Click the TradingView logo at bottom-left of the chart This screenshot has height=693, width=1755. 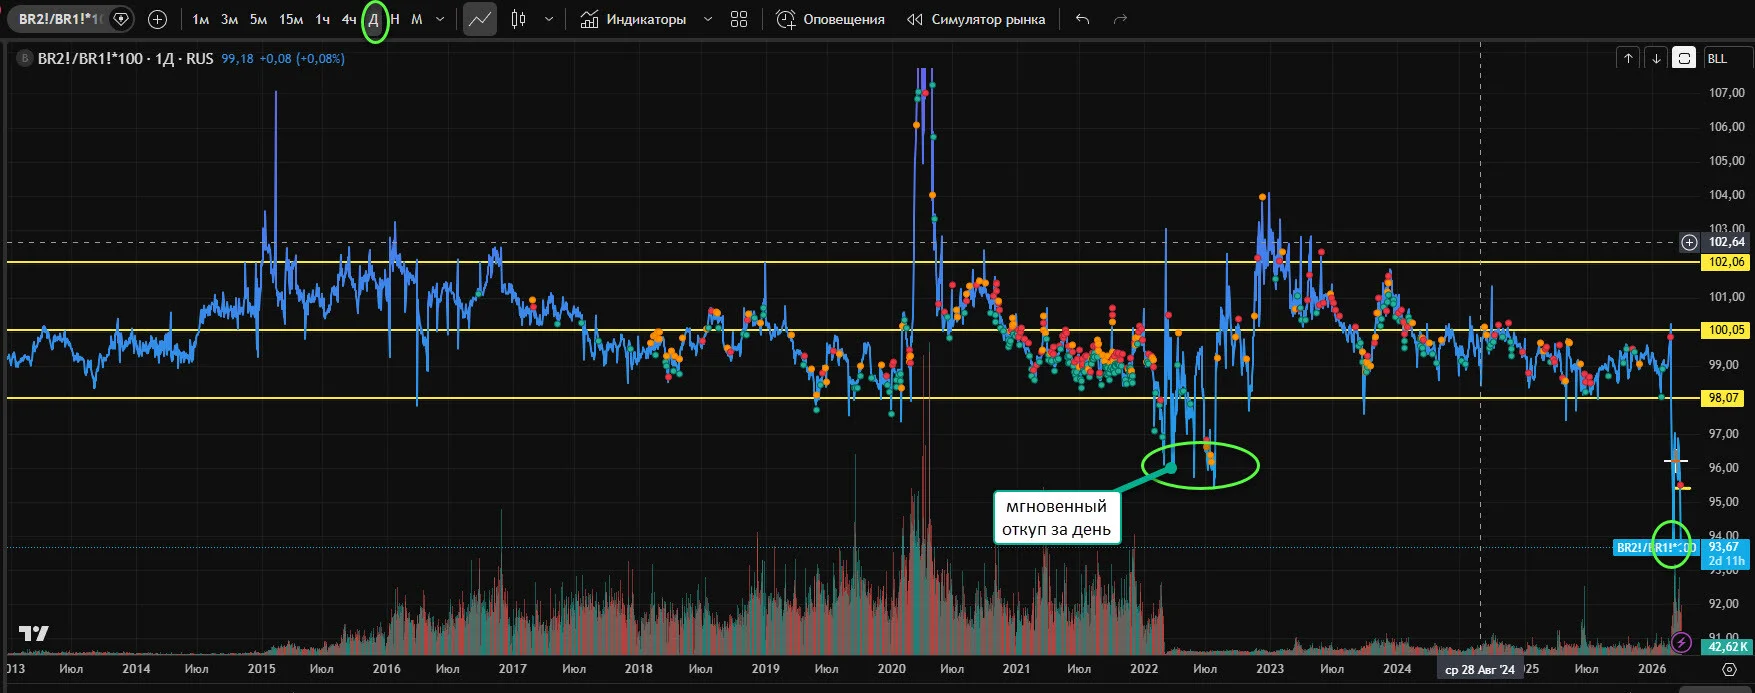tap(33, 633)
